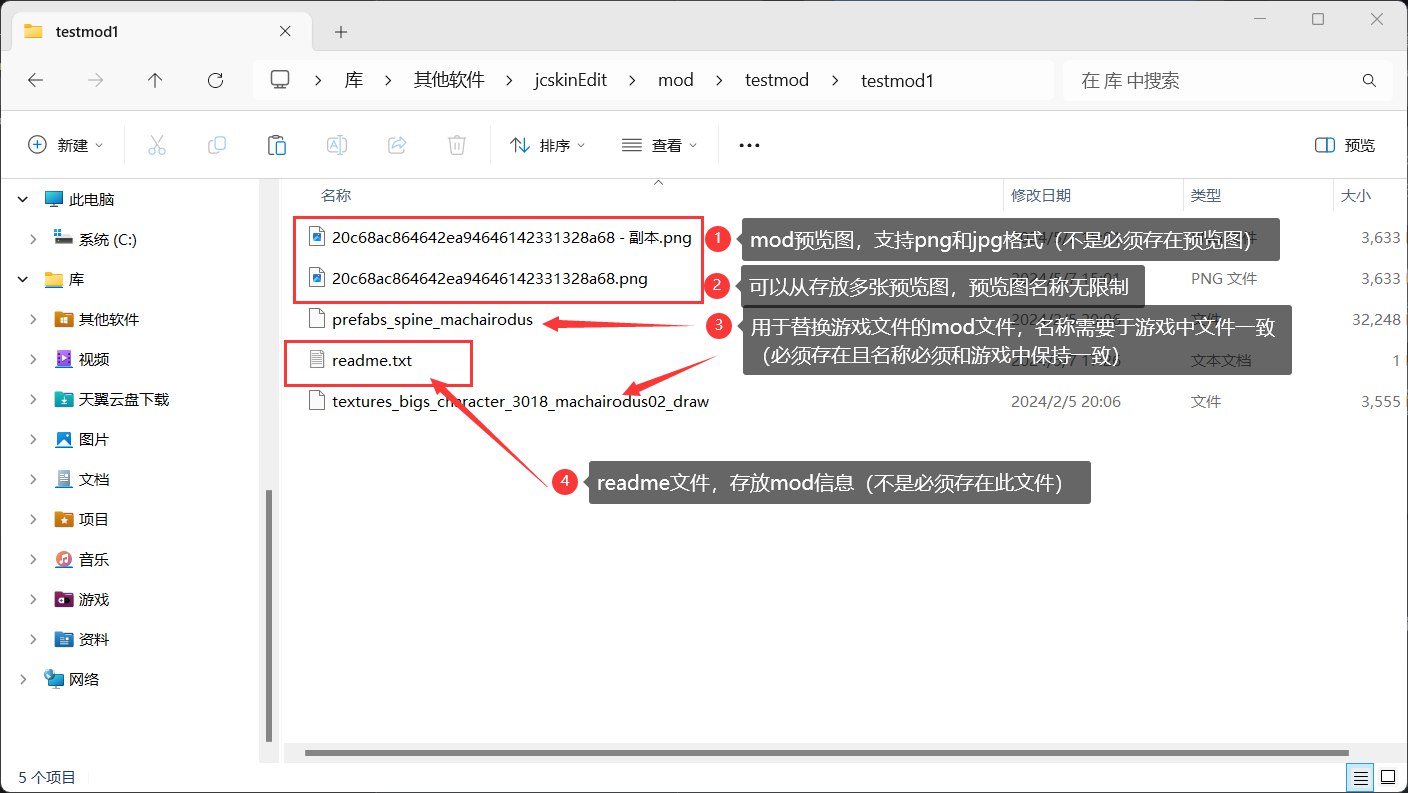Click the back navigation arrow

(x=36, y=80)
